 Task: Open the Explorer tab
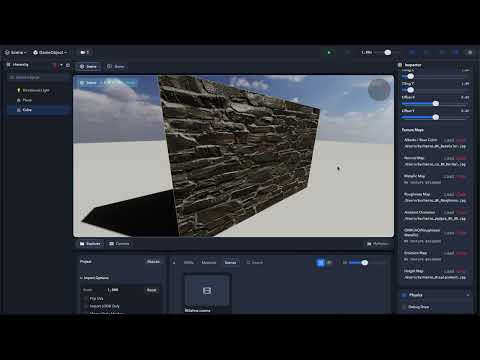coord(90,244)
